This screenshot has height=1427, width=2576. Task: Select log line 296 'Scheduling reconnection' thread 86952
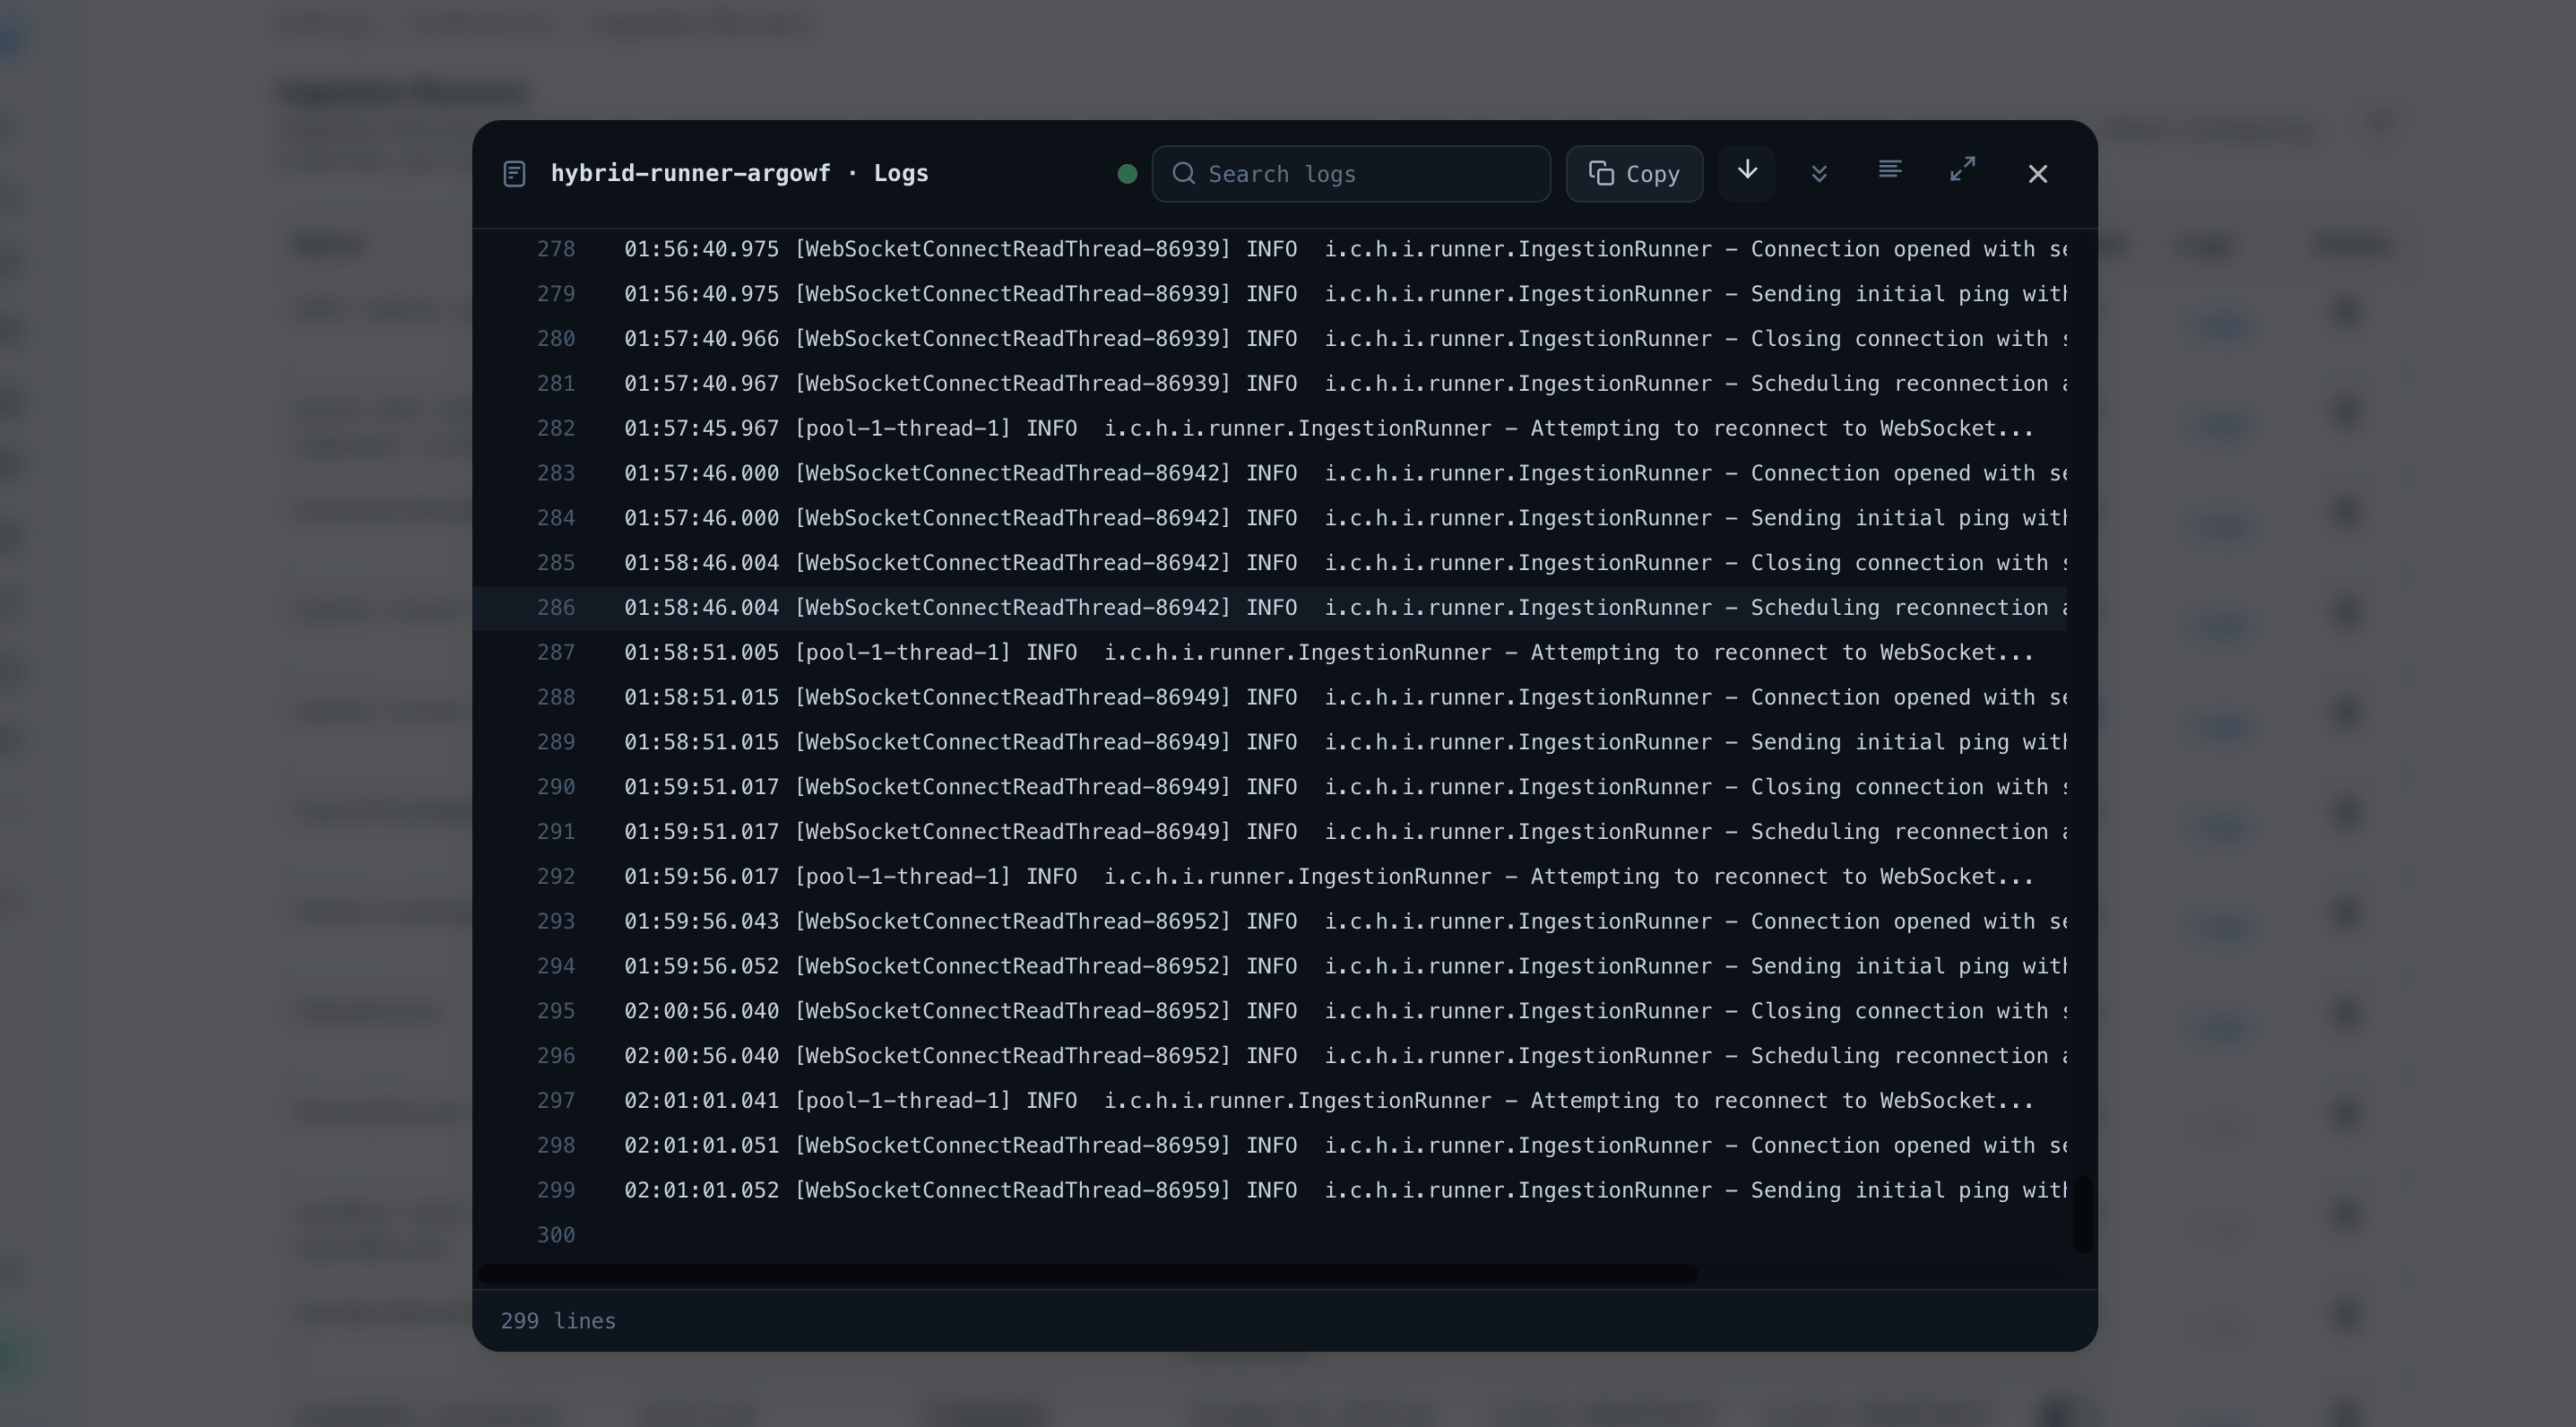(1270, 1056)
